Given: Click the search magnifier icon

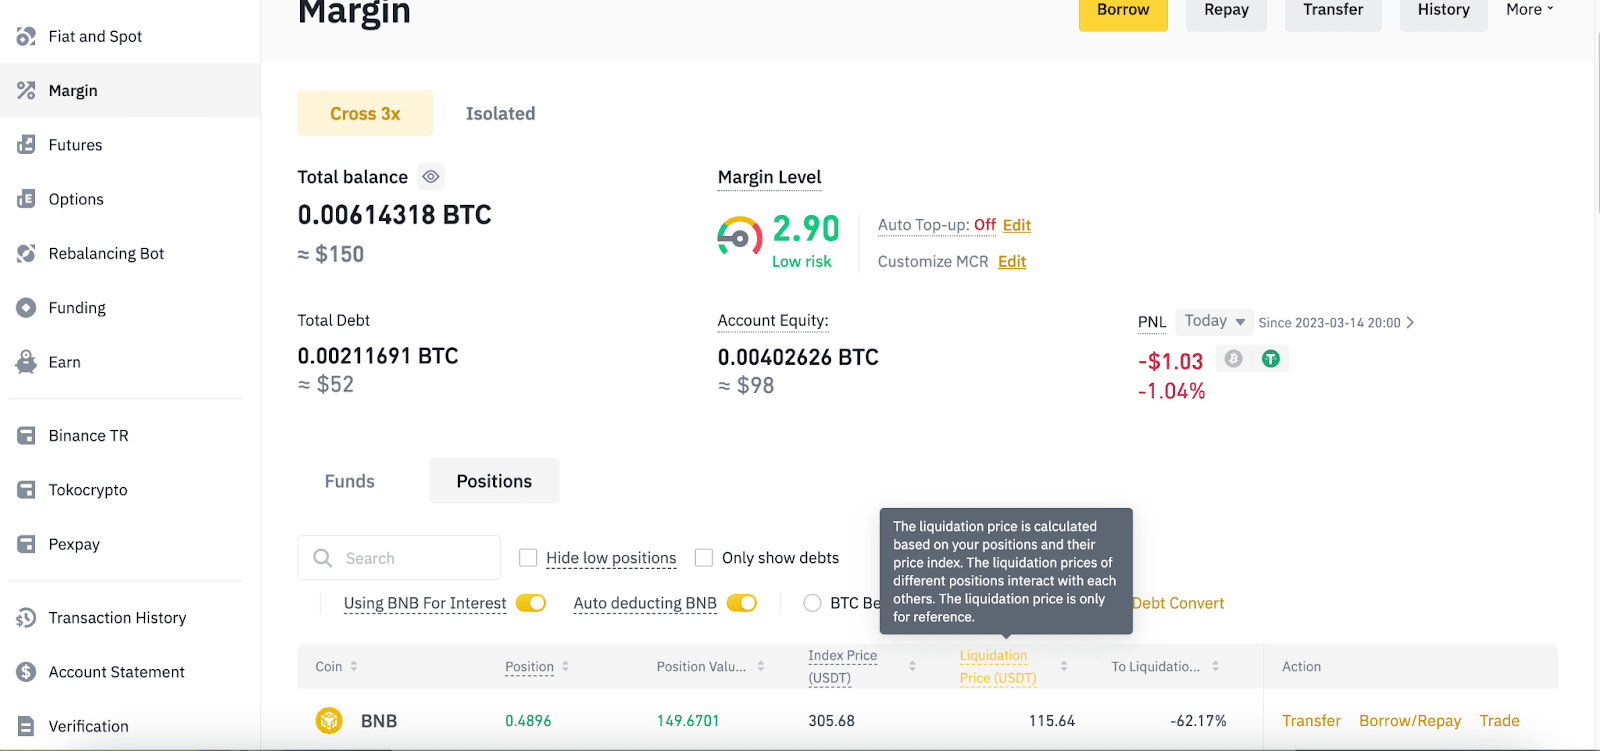Looking at the screenshot, I should coord(322,558).
